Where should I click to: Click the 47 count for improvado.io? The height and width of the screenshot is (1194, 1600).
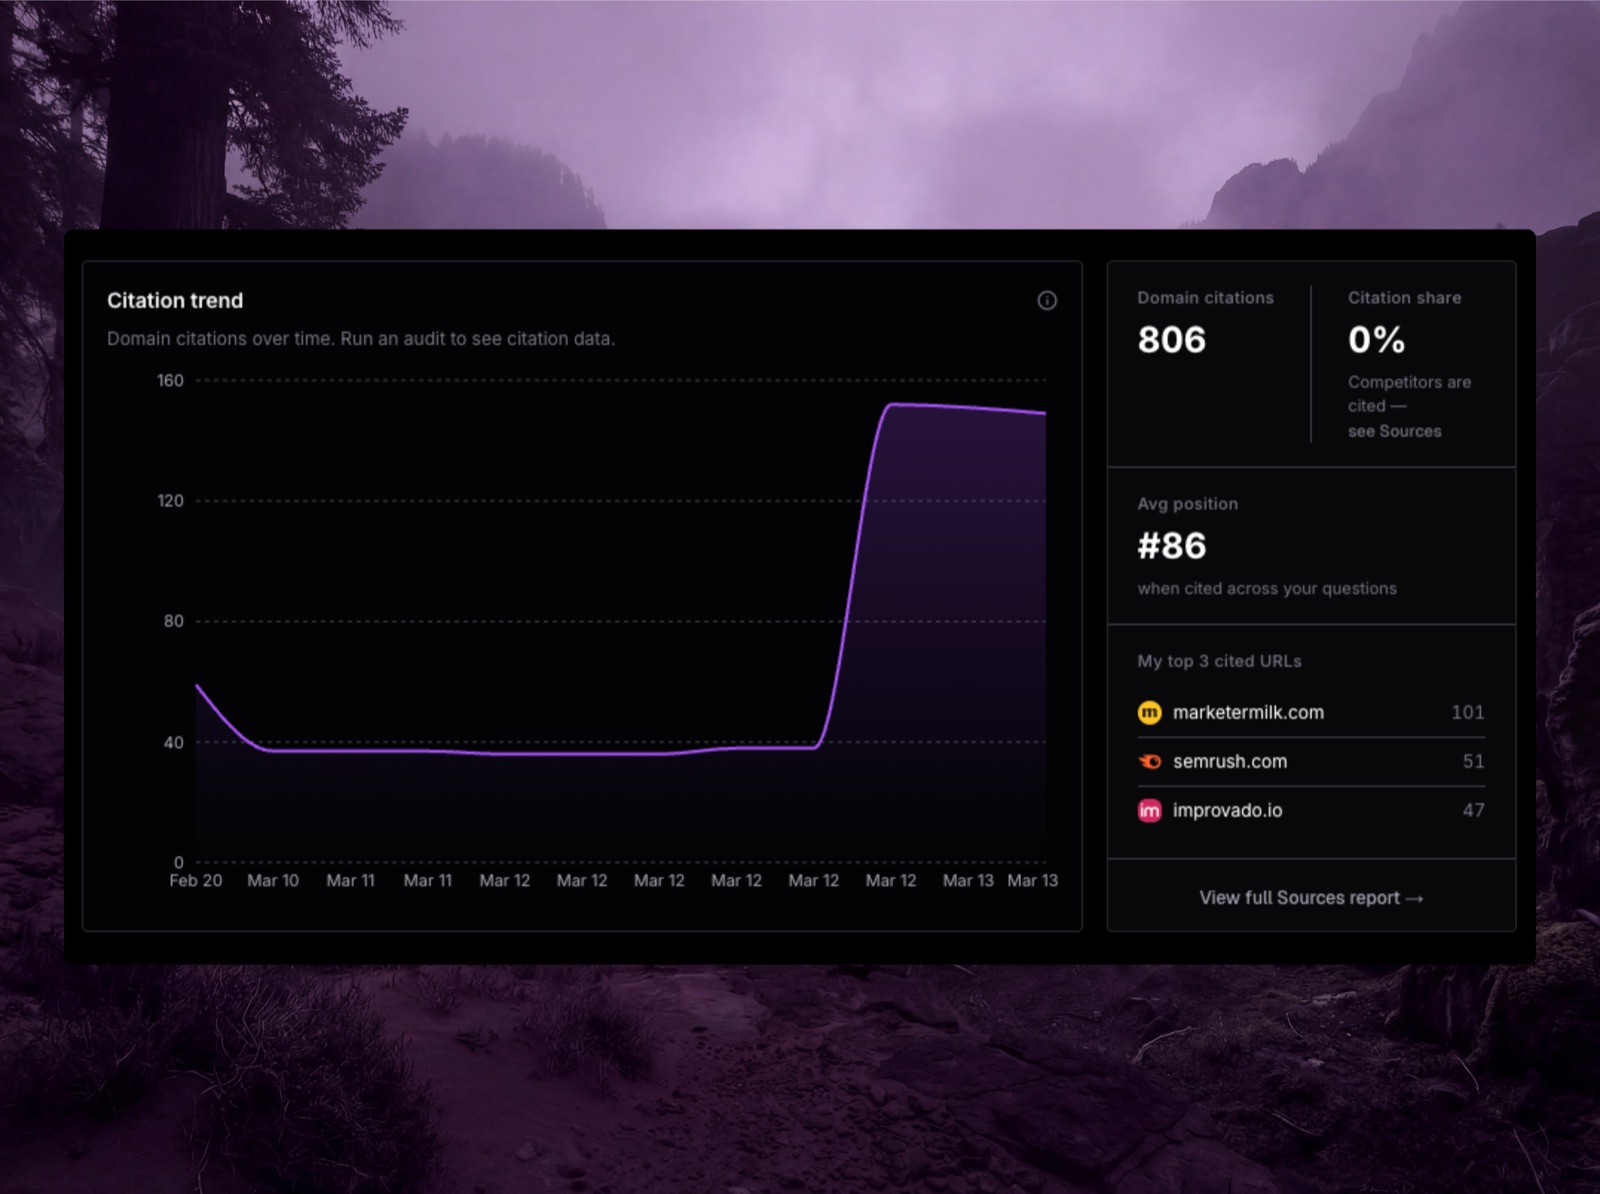(1473, 810)
